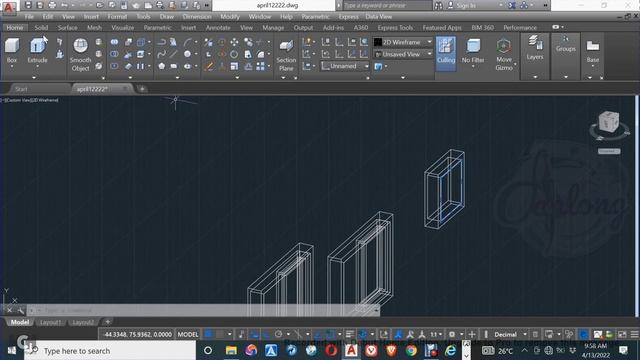640x360 pixels.
Task: Toggle isolate objects icon in status bar
Action: [x=569, y=334]
